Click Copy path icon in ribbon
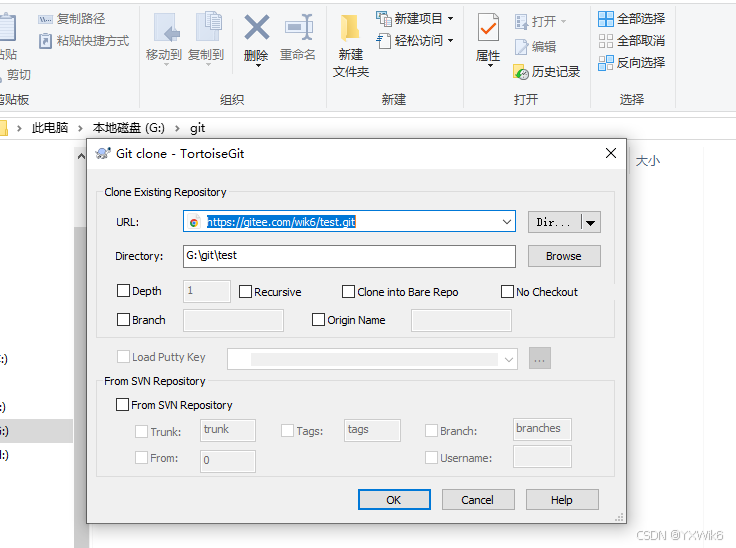 [x=45, y=19]
